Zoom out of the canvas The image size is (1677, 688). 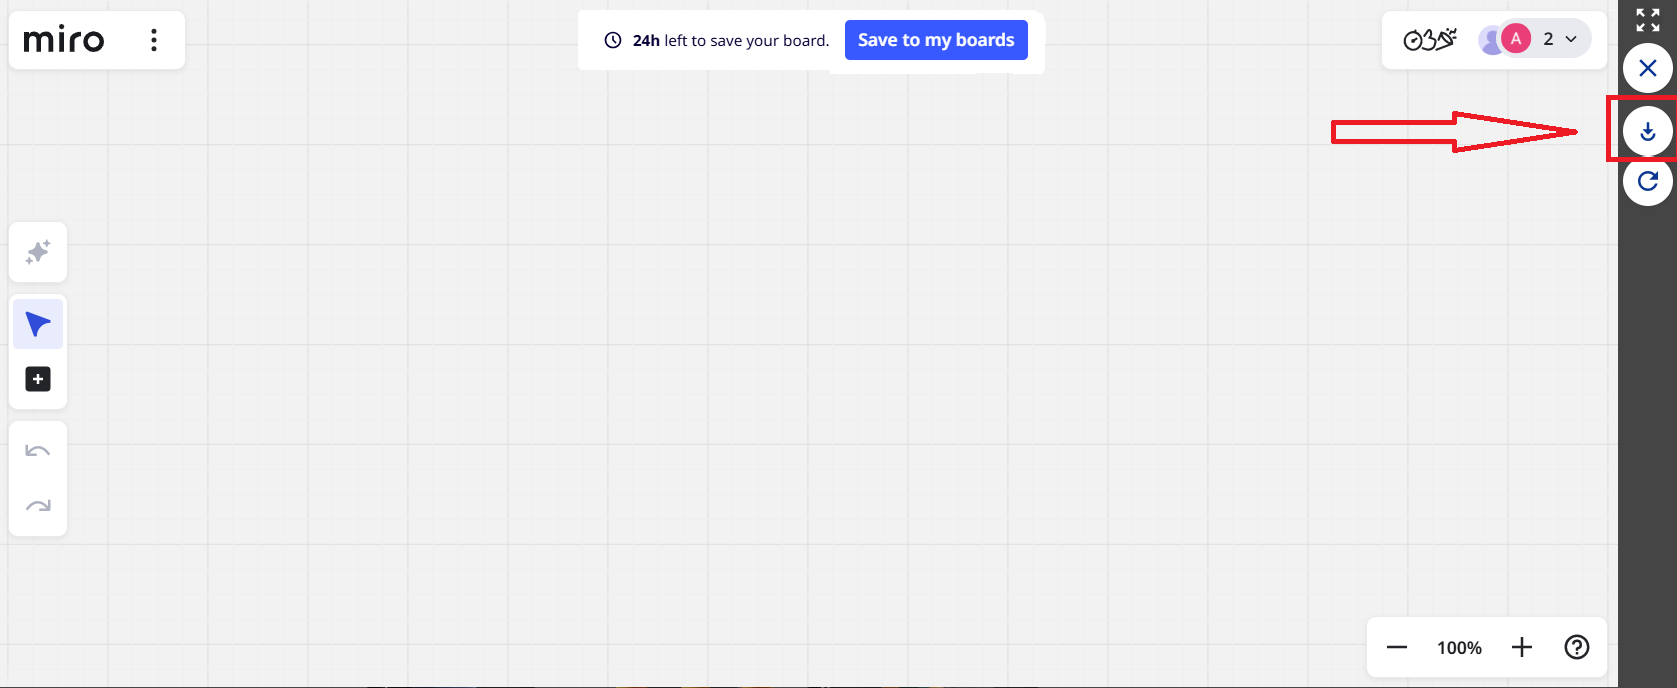click(x=1396, y=647)
